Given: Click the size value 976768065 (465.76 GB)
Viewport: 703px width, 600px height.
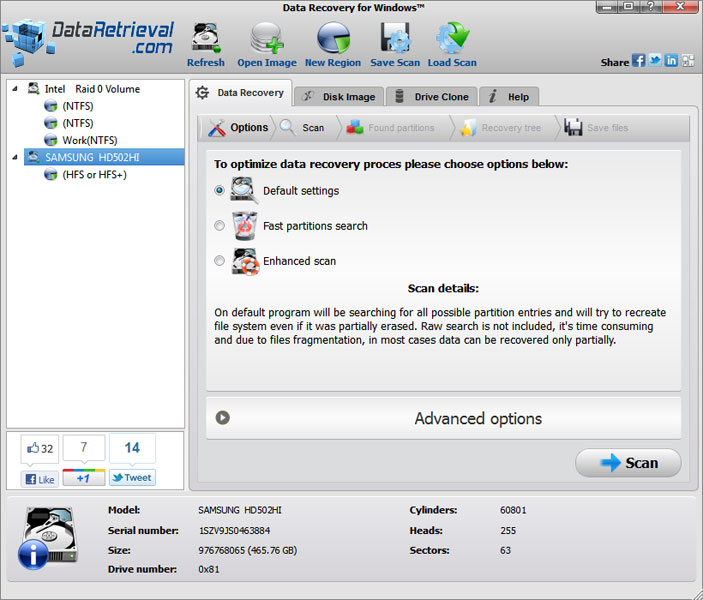Looking at the screenshot, I should point(248,550).
